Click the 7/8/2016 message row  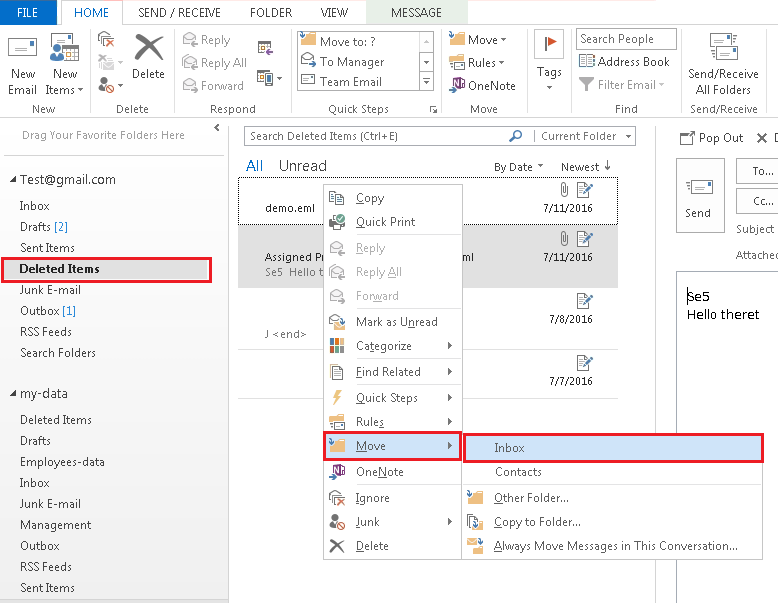pyautogui.click(x=570, y=319)
